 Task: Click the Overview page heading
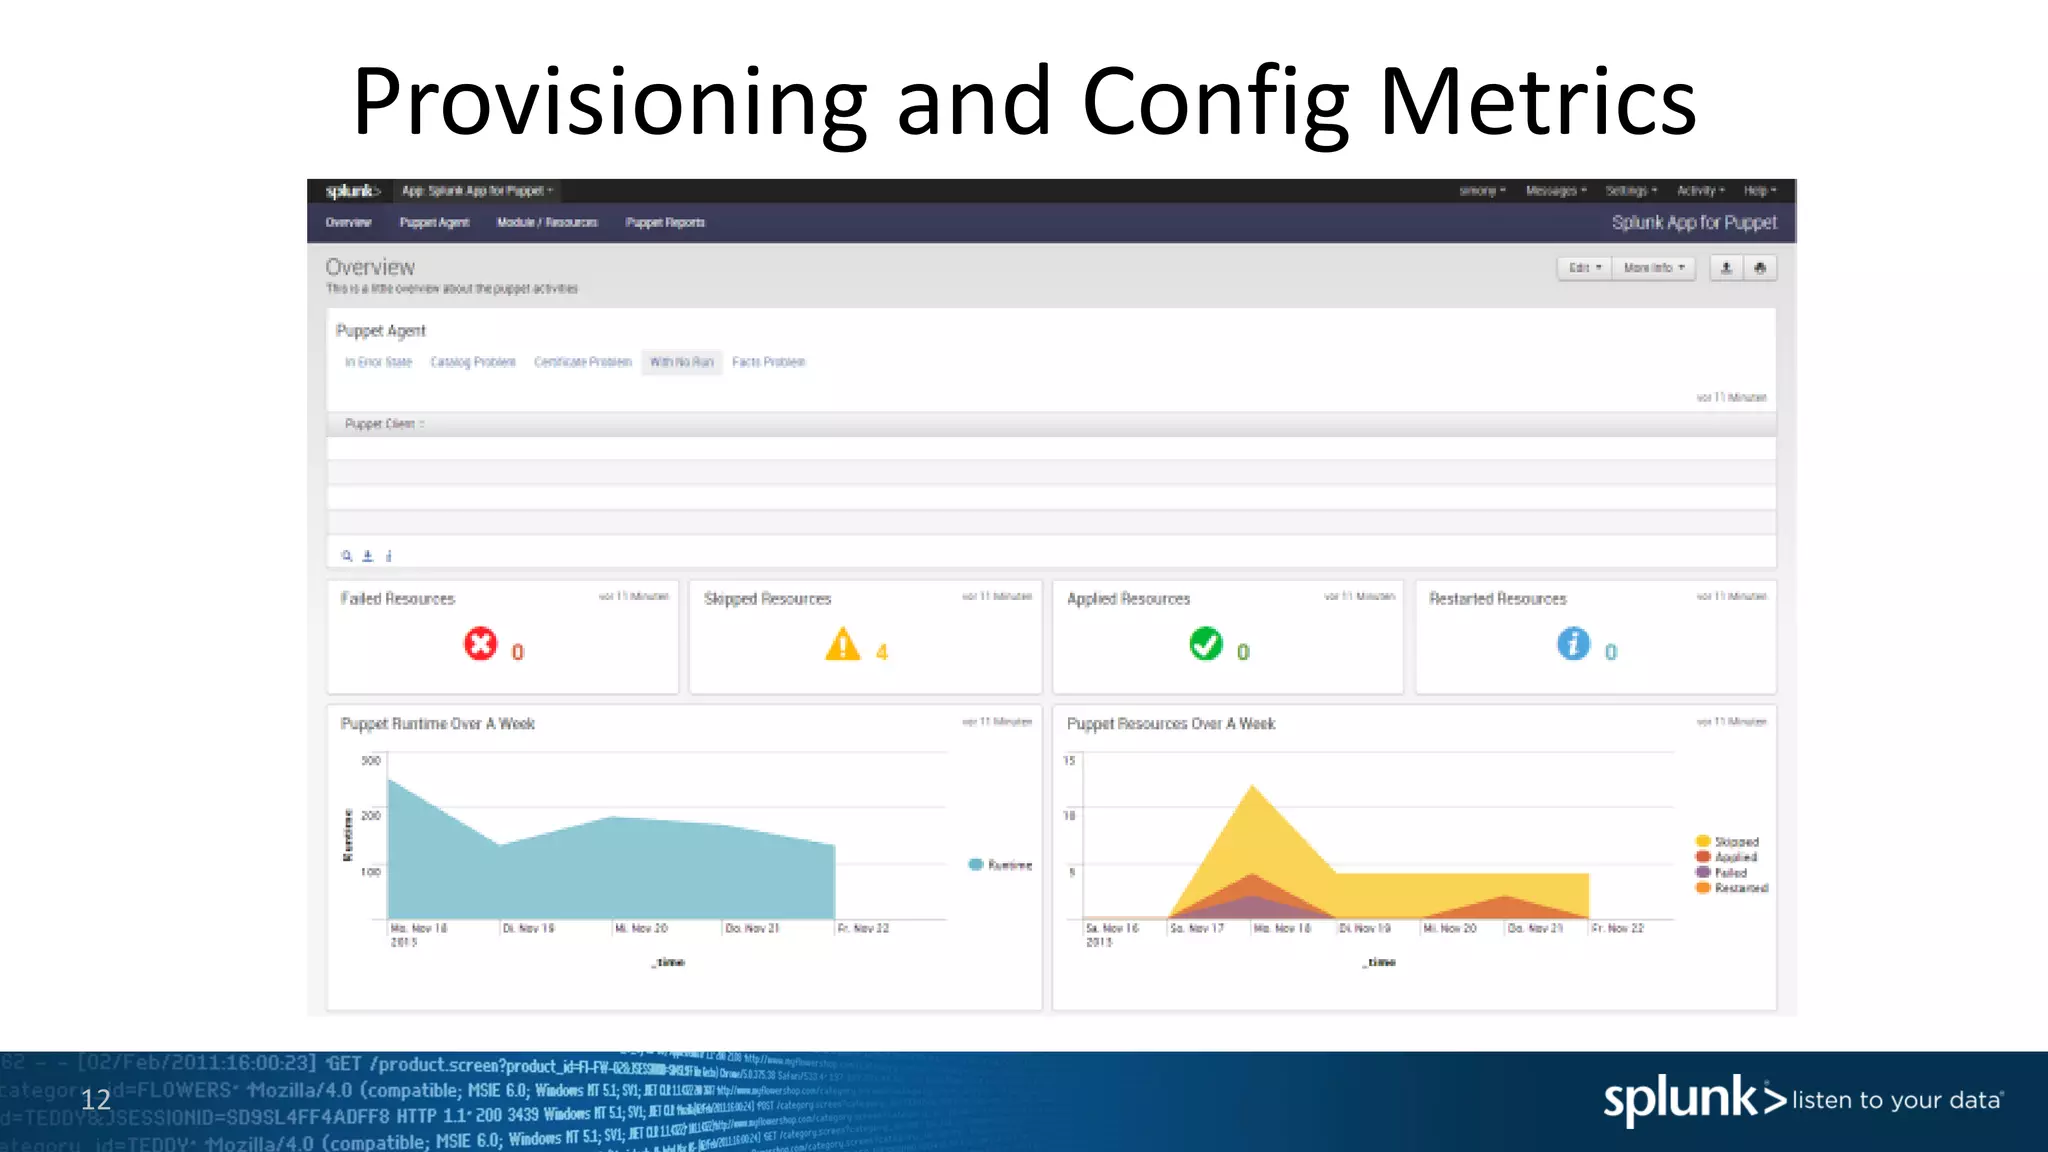[x=370, y=267]
